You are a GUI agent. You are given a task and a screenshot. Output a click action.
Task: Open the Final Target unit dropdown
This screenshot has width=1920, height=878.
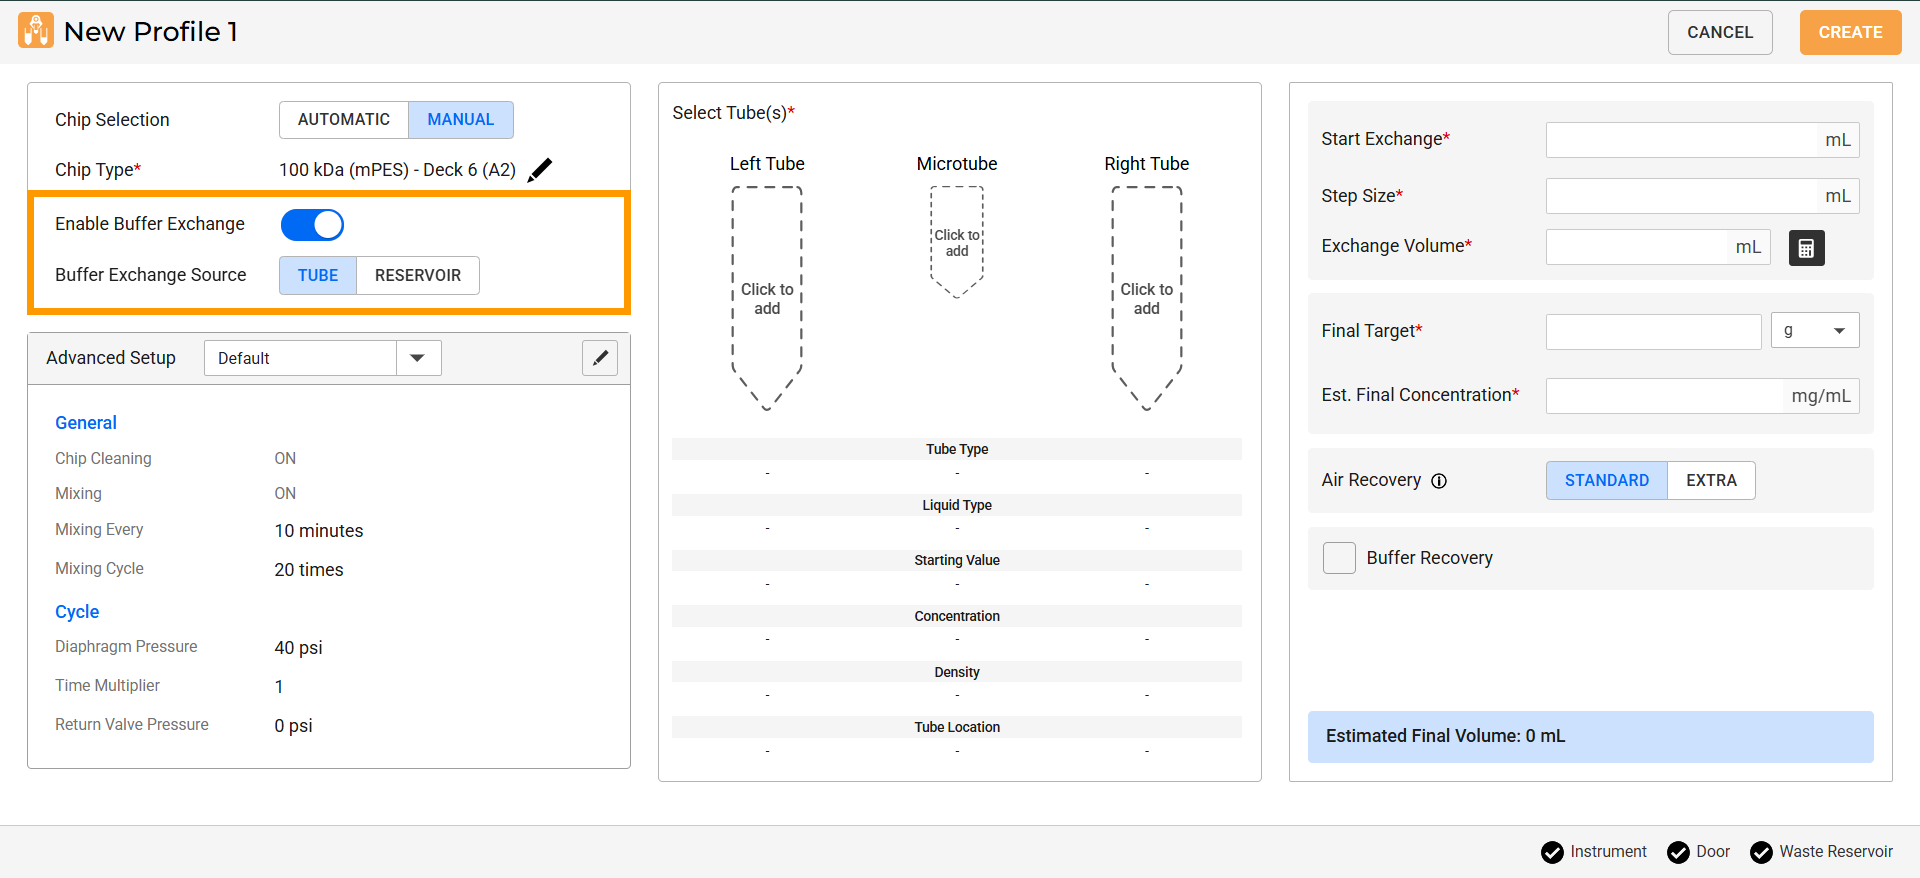(x=1814, y=331)
